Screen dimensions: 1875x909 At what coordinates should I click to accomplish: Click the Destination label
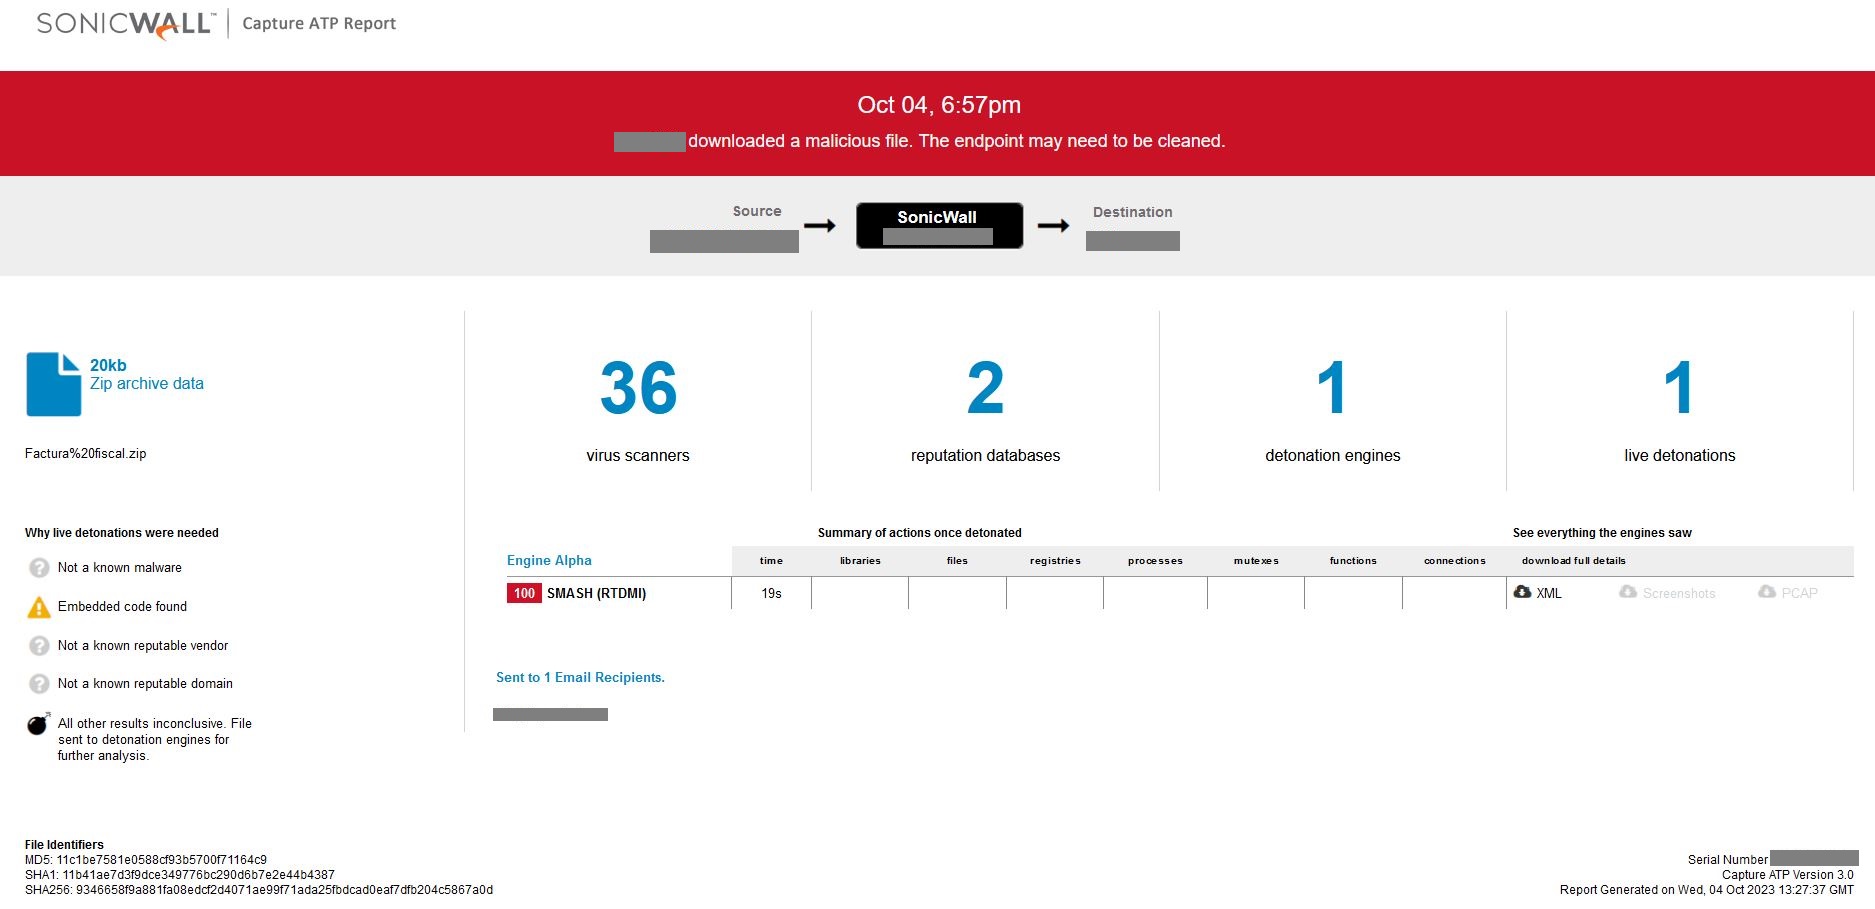(x=1132, y=212)
